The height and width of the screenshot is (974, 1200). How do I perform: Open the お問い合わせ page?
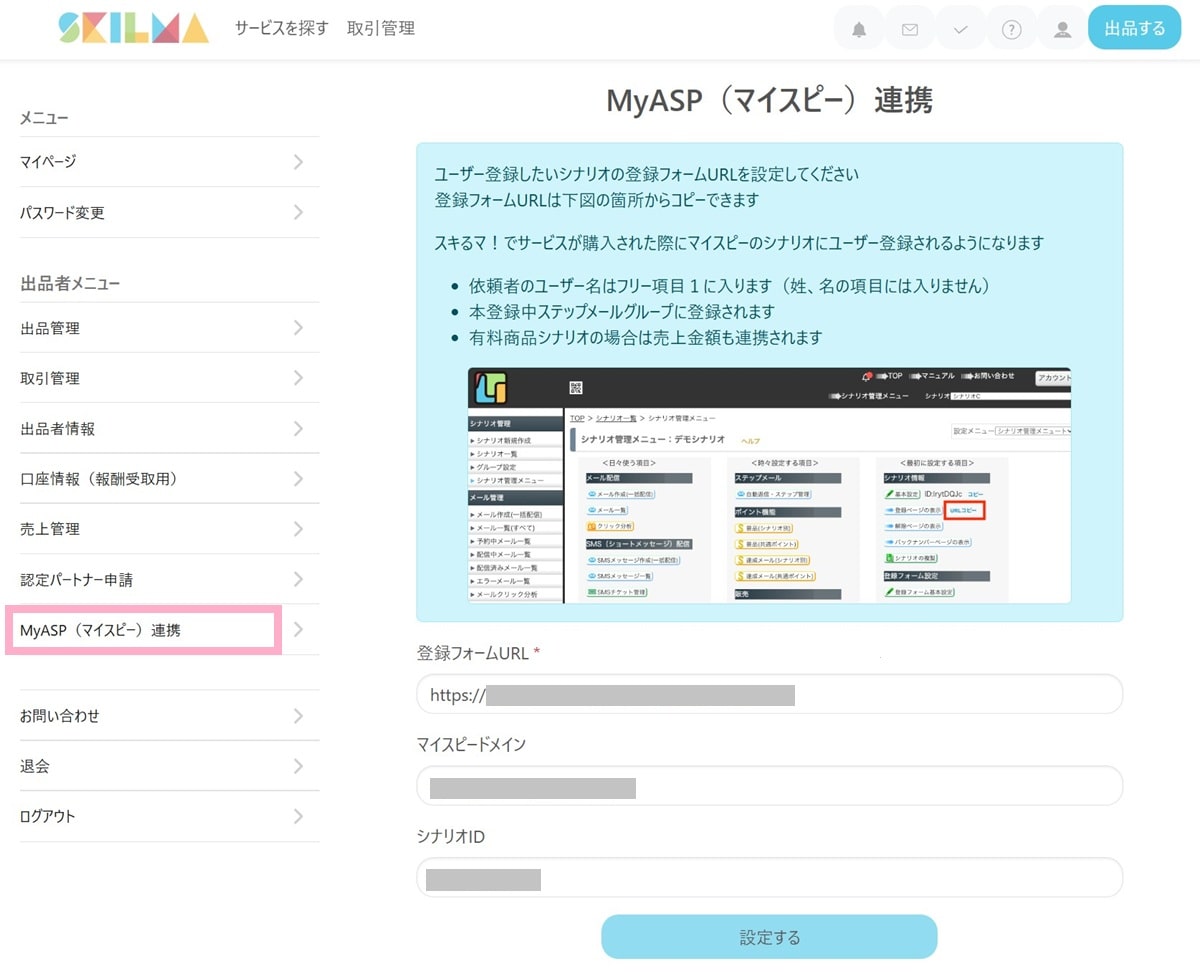pos(168,715)
